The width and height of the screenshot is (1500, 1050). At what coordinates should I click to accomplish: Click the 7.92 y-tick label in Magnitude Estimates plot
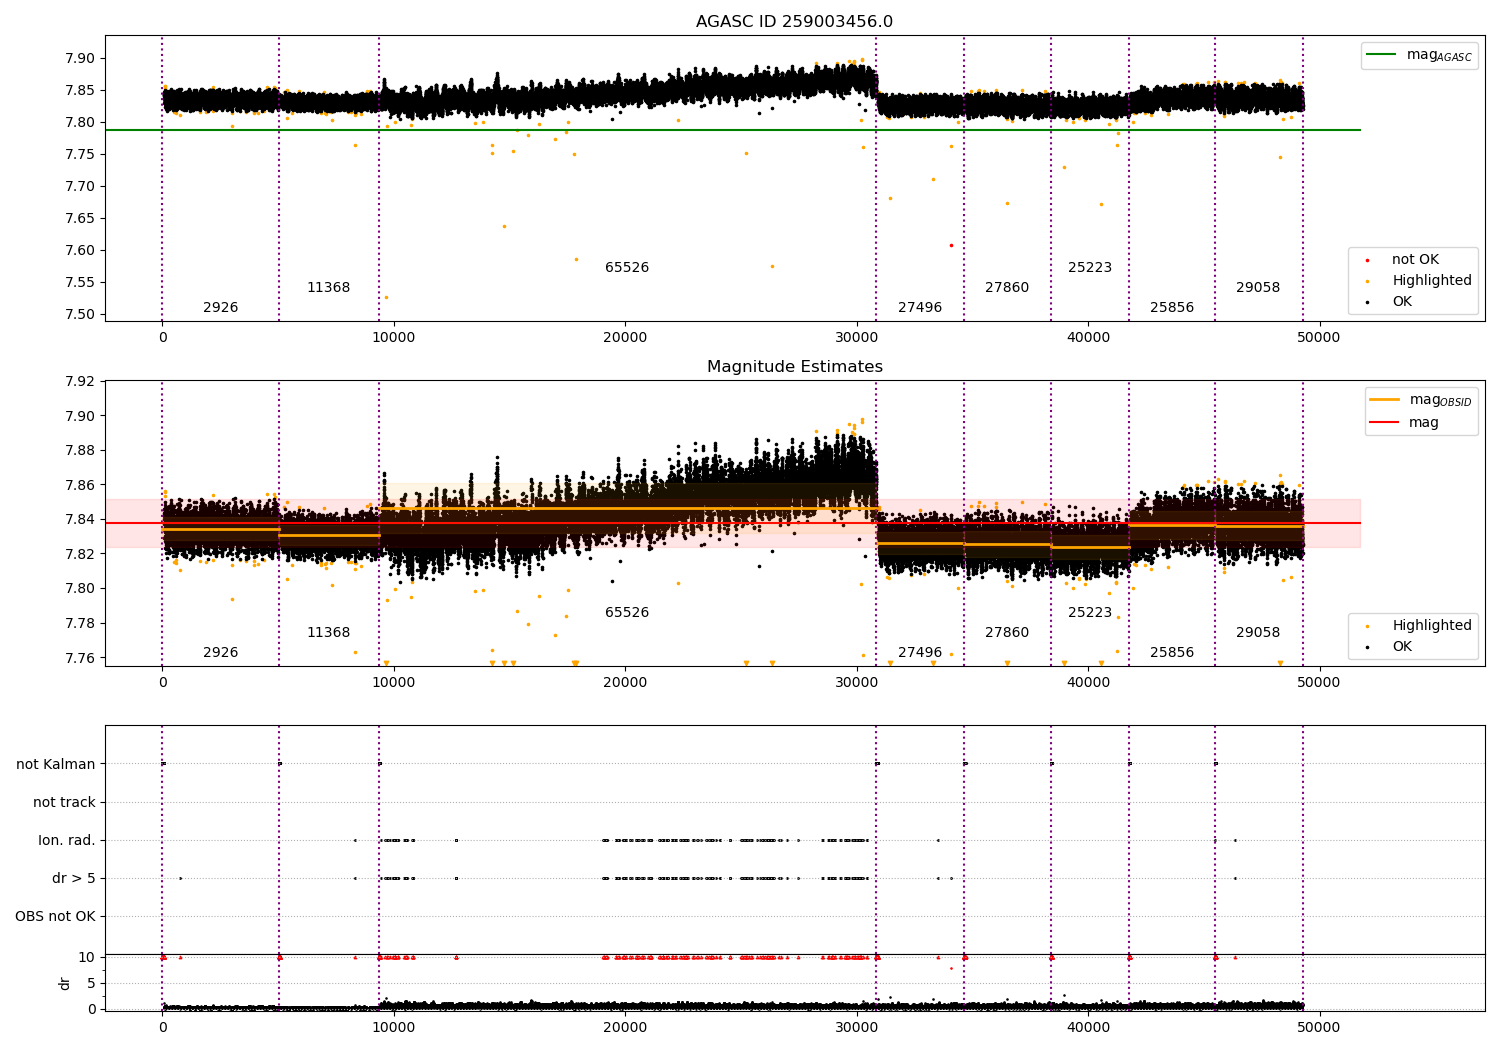(80, 382)
